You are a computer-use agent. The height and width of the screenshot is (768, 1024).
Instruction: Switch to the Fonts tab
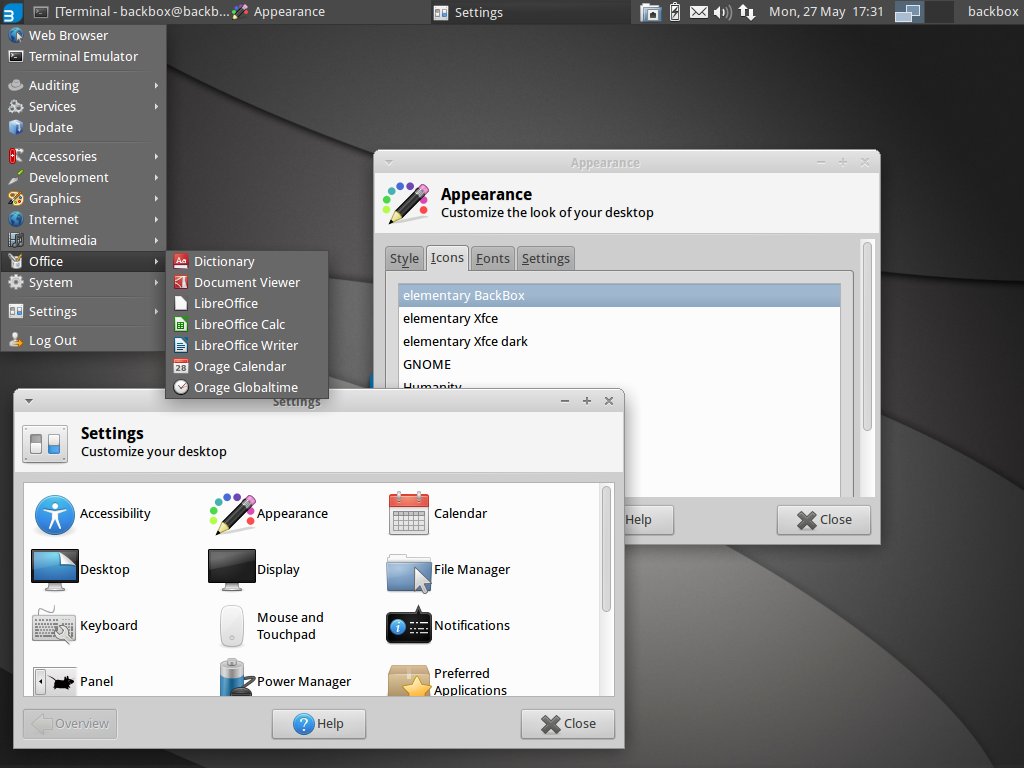(x=492, y=259)
